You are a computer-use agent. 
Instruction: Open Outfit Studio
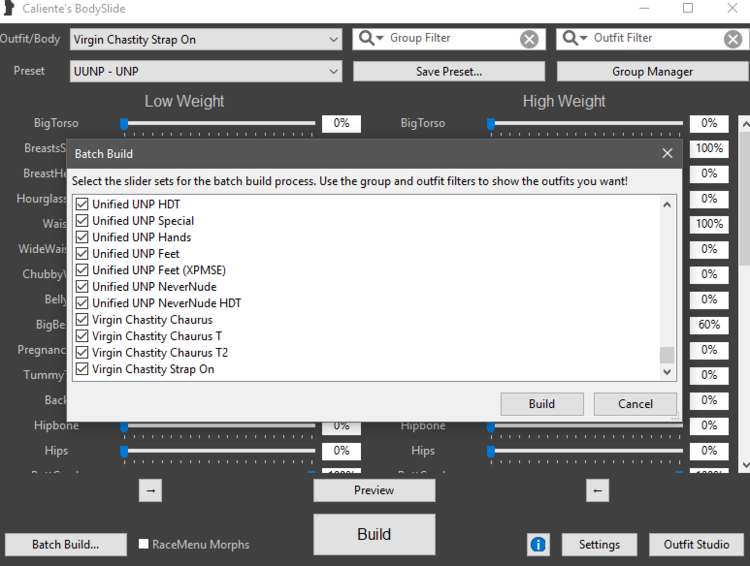(x=696, y=544)
